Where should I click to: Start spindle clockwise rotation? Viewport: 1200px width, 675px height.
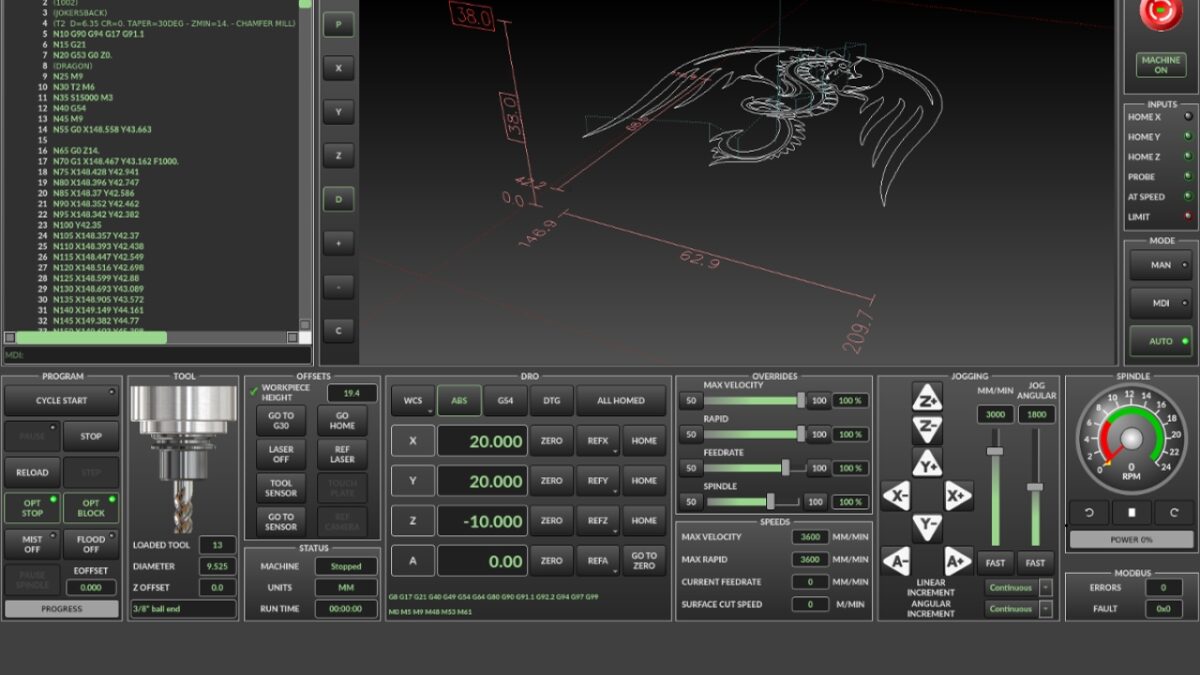pos(1174,513)
